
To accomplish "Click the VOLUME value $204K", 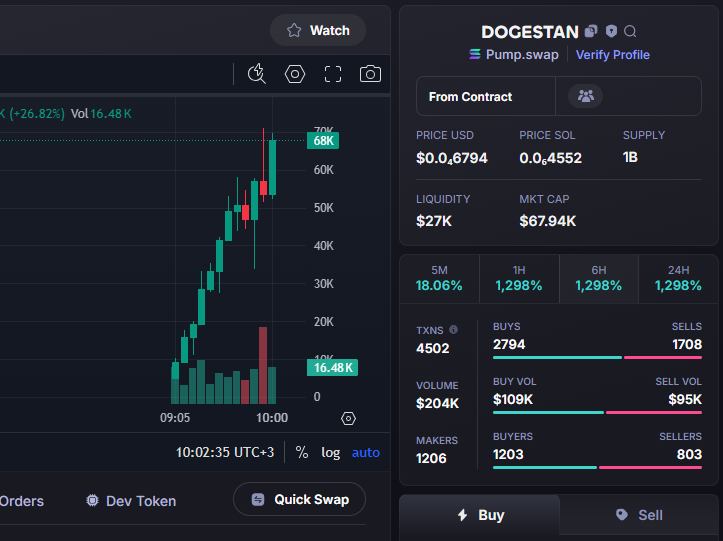I will coord(437,404).
